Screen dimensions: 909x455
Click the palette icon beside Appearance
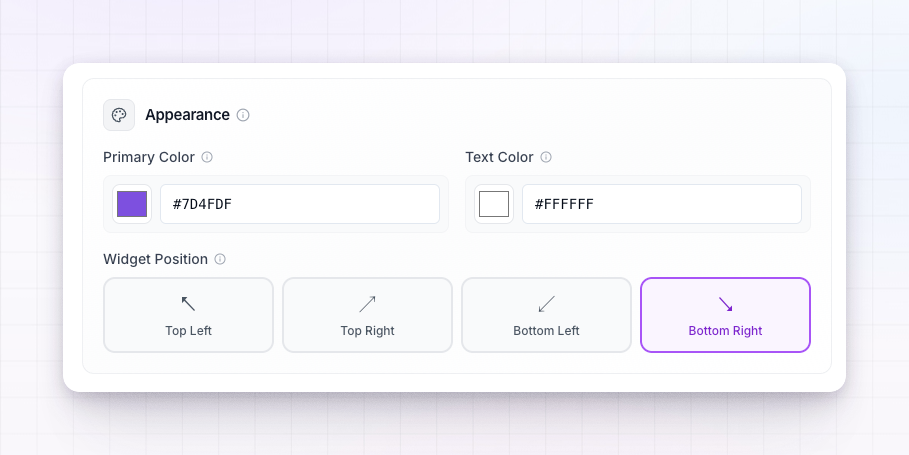coord(119,115)
